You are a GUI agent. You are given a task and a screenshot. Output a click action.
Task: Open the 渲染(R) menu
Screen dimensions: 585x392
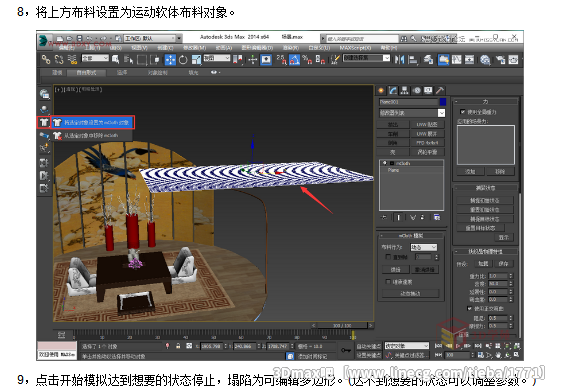pos(291,48)
